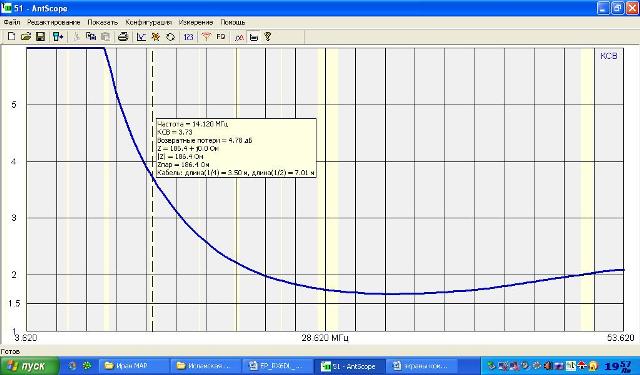This screenshot has width=640, height=375.
Task: Click the antenna measurement icon
Action: point(206,37)
